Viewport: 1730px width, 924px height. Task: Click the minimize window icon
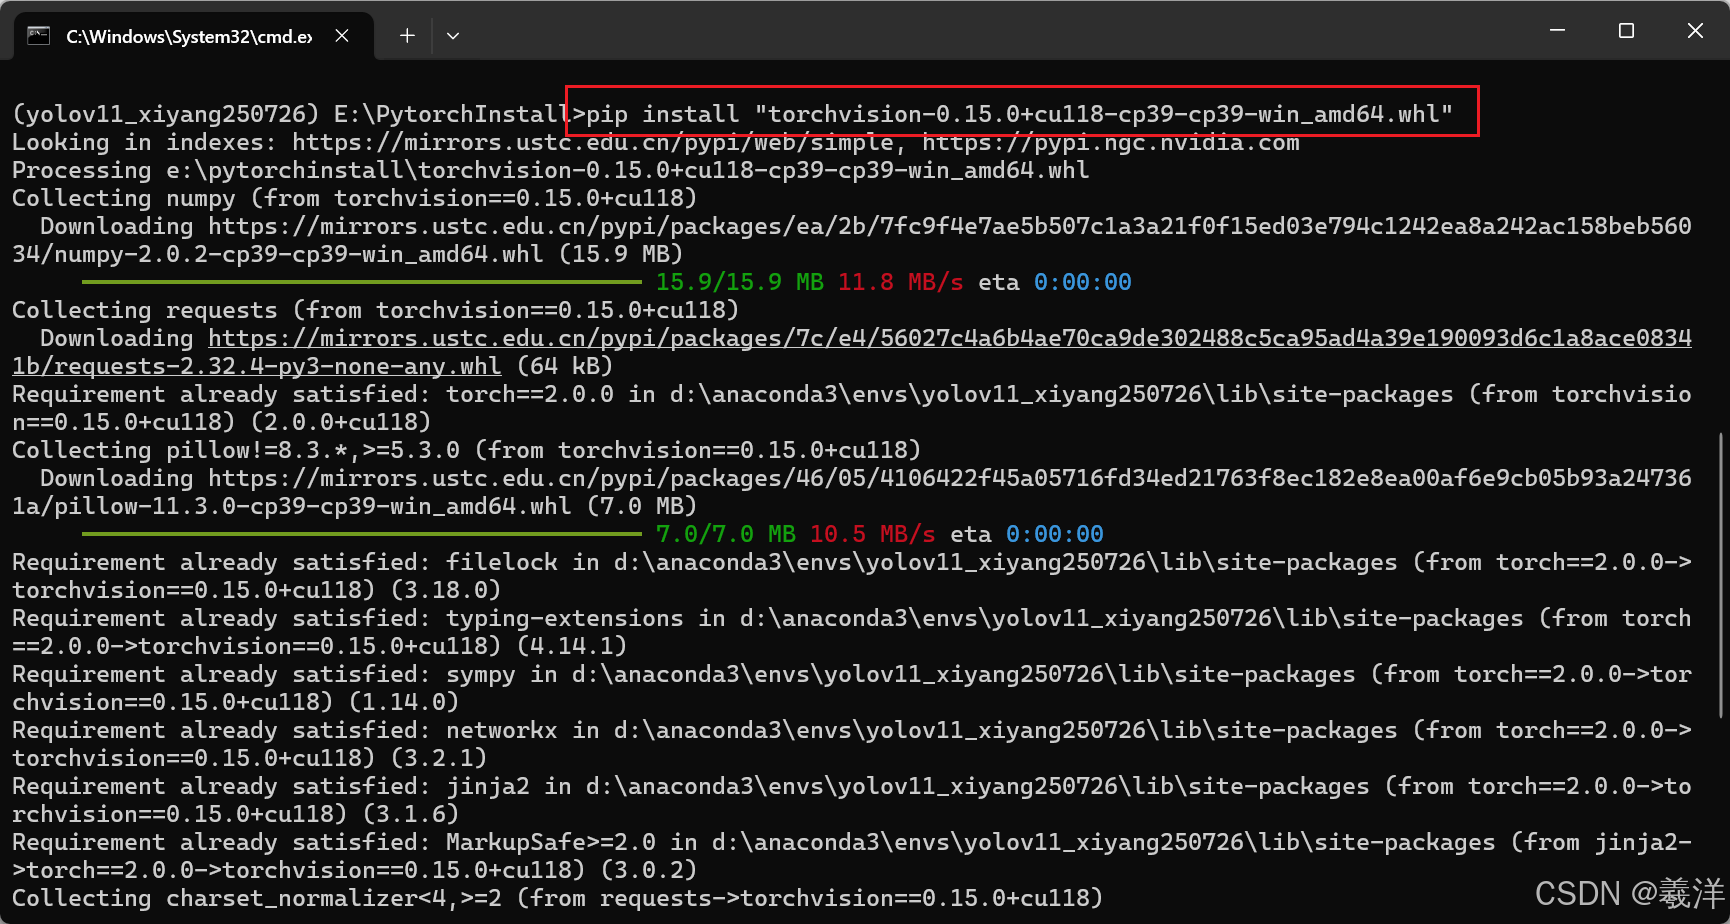coord(1557,30)
